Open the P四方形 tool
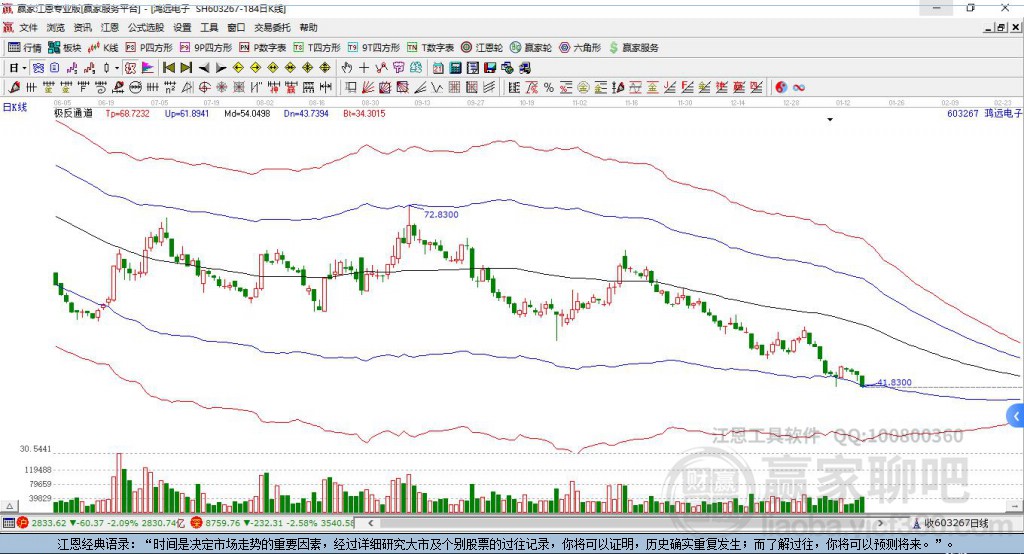Viewport: 1024px width, 554px height. click(x=149, y=48)
